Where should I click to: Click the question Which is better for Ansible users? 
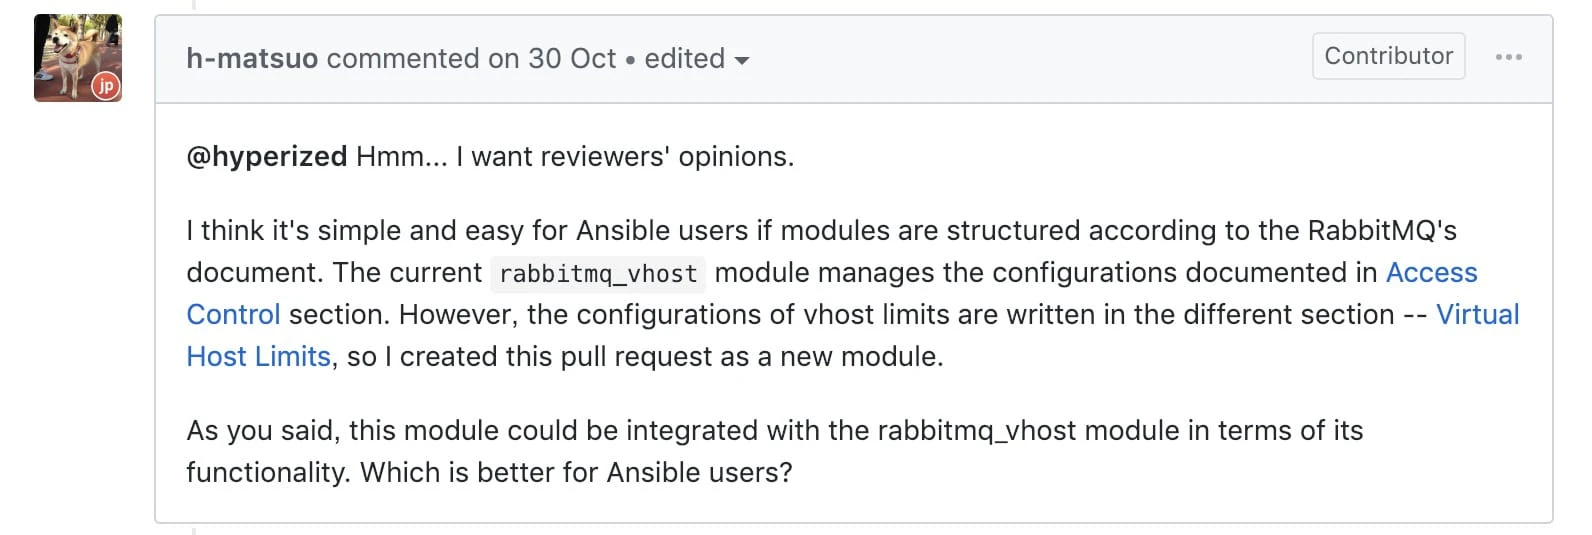(576, 472)
